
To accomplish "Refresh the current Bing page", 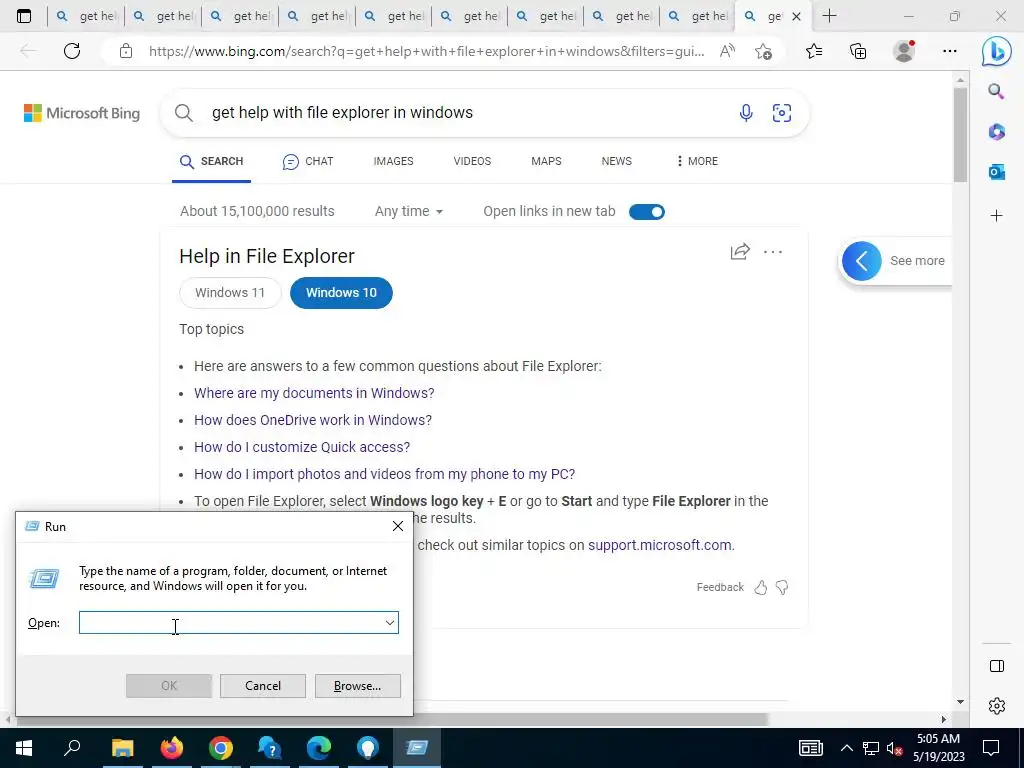I will [x=72, y=51].
